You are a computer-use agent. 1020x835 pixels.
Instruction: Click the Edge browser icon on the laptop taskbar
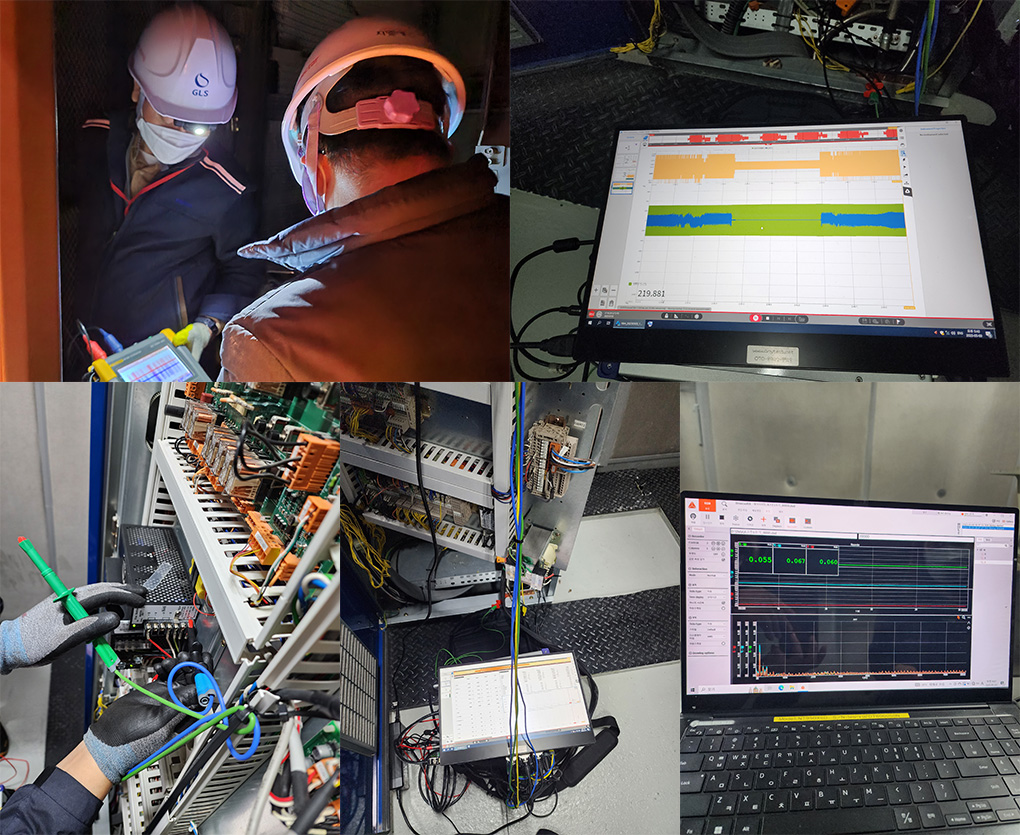click(781, 688)
